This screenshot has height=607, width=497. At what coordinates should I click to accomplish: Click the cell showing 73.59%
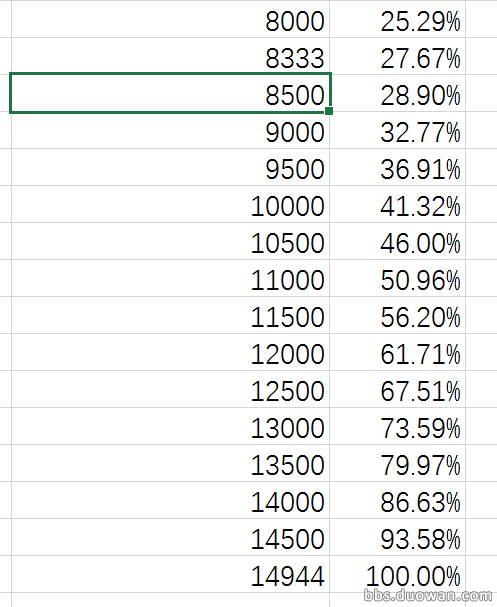[x=398, y=426]
